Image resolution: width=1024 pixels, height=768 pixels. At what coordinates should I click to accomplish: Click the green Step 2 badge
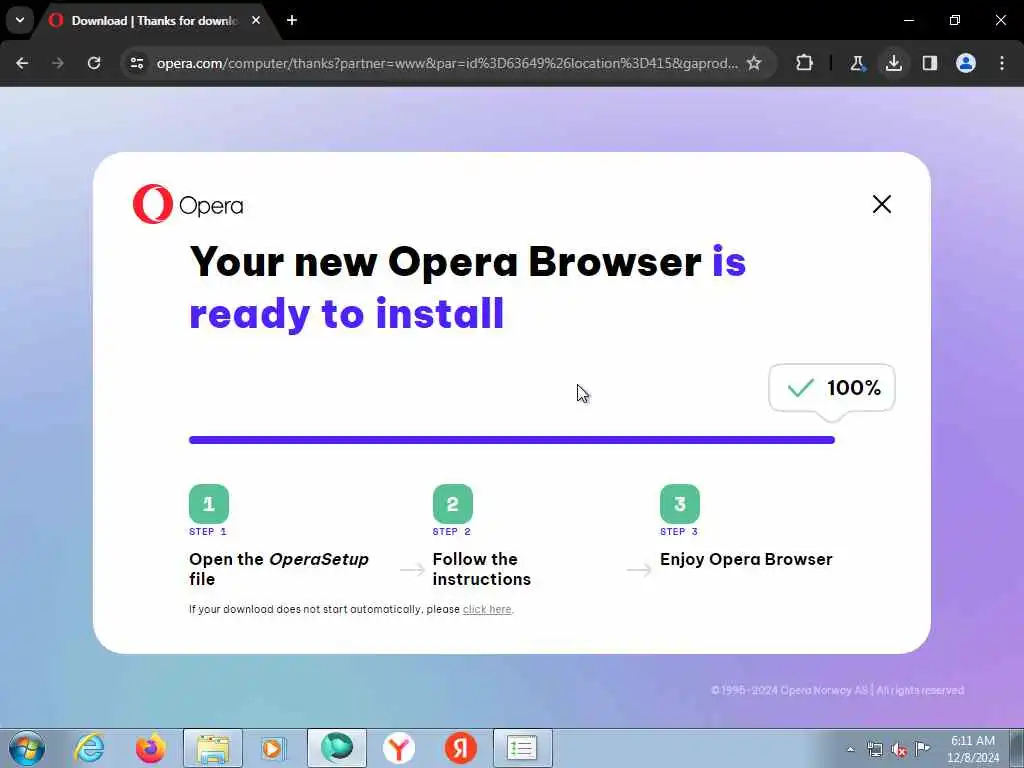tap(453, 504)
